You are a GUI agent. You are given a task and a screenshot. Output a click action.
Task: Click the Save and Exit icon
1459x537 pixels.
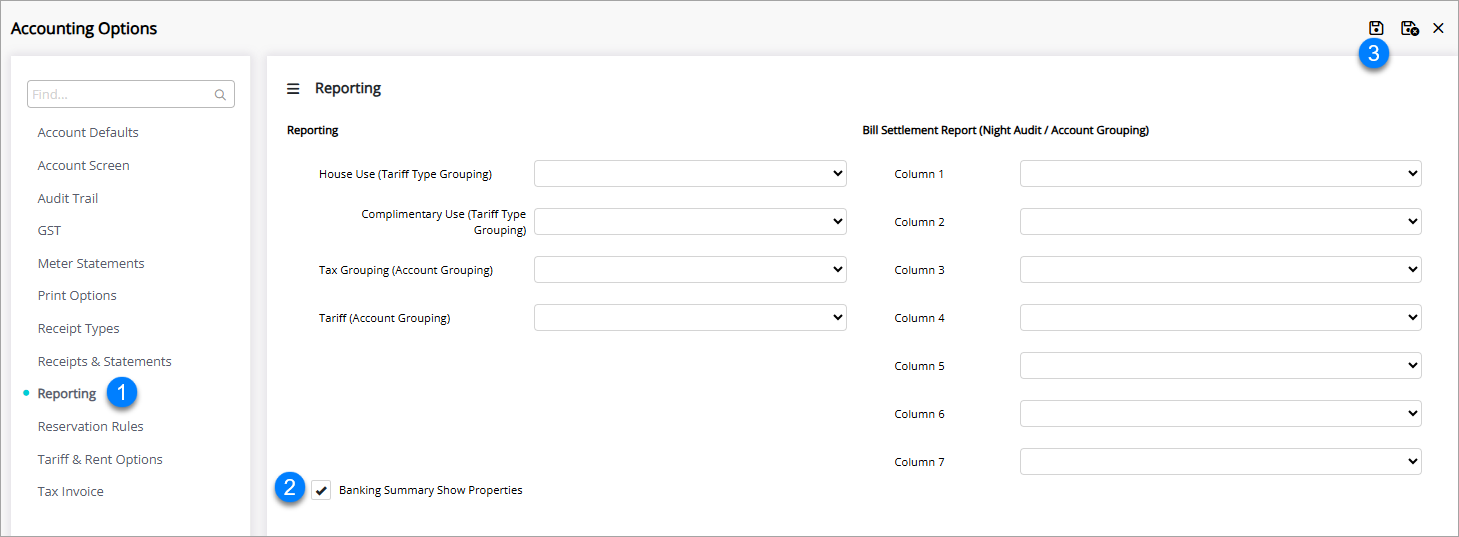tap(1409, 28)
